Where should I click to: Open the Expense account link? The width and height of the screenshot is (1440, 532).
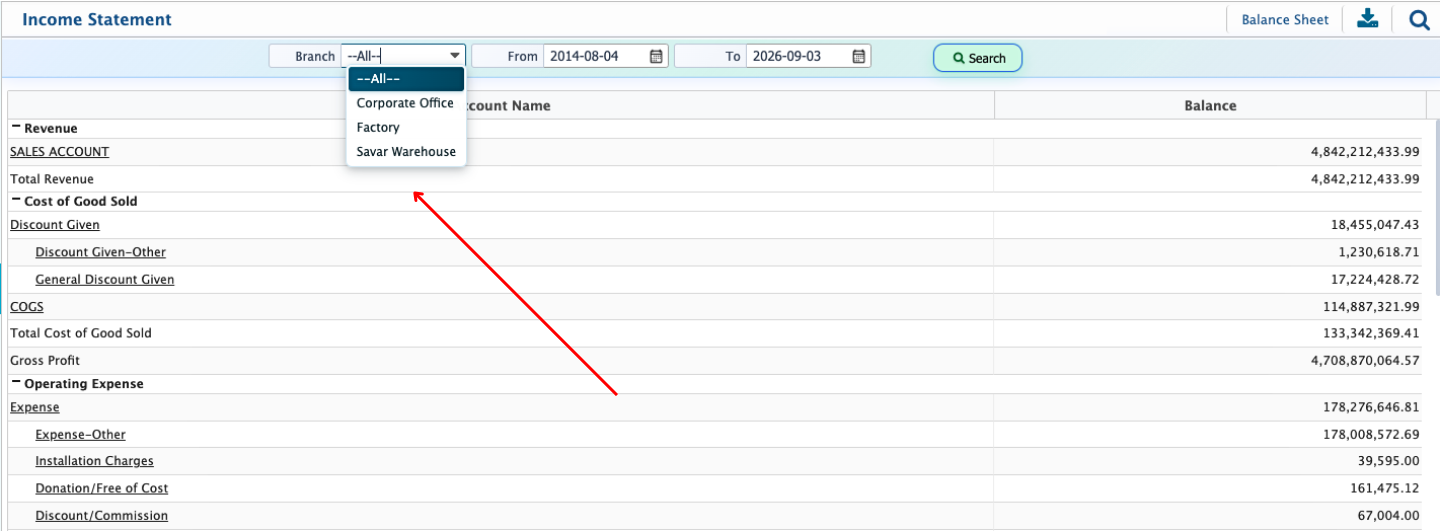point(34,407)
